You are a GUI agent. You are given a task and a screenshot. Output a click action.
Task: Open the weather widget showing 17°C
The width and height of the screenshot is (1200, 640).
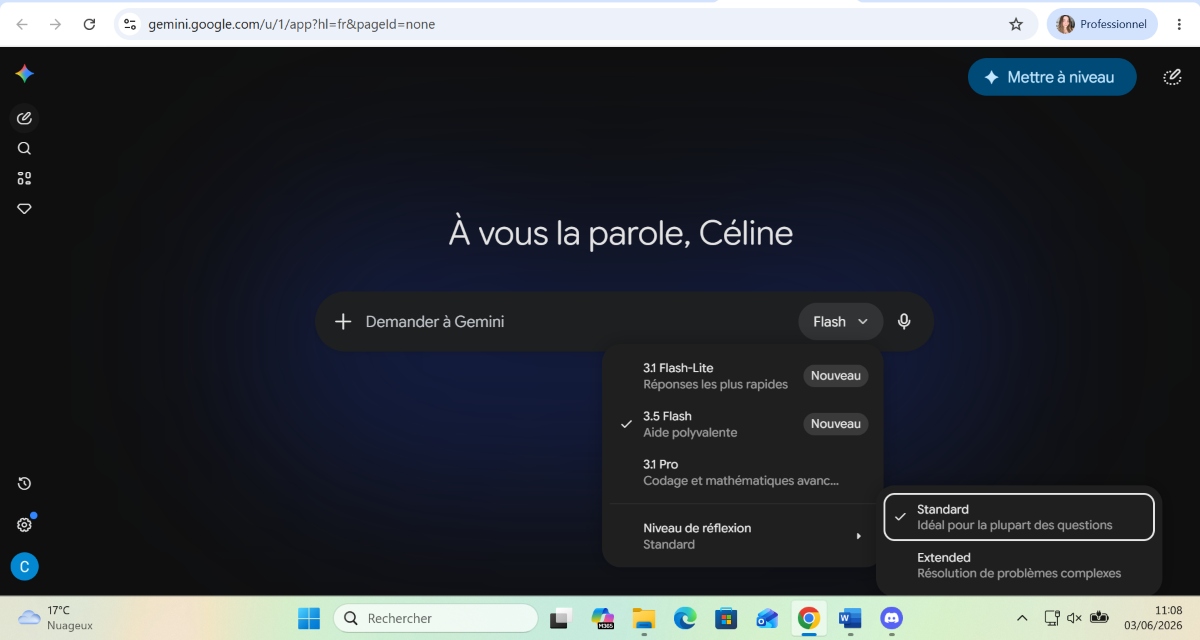(56, 618)
